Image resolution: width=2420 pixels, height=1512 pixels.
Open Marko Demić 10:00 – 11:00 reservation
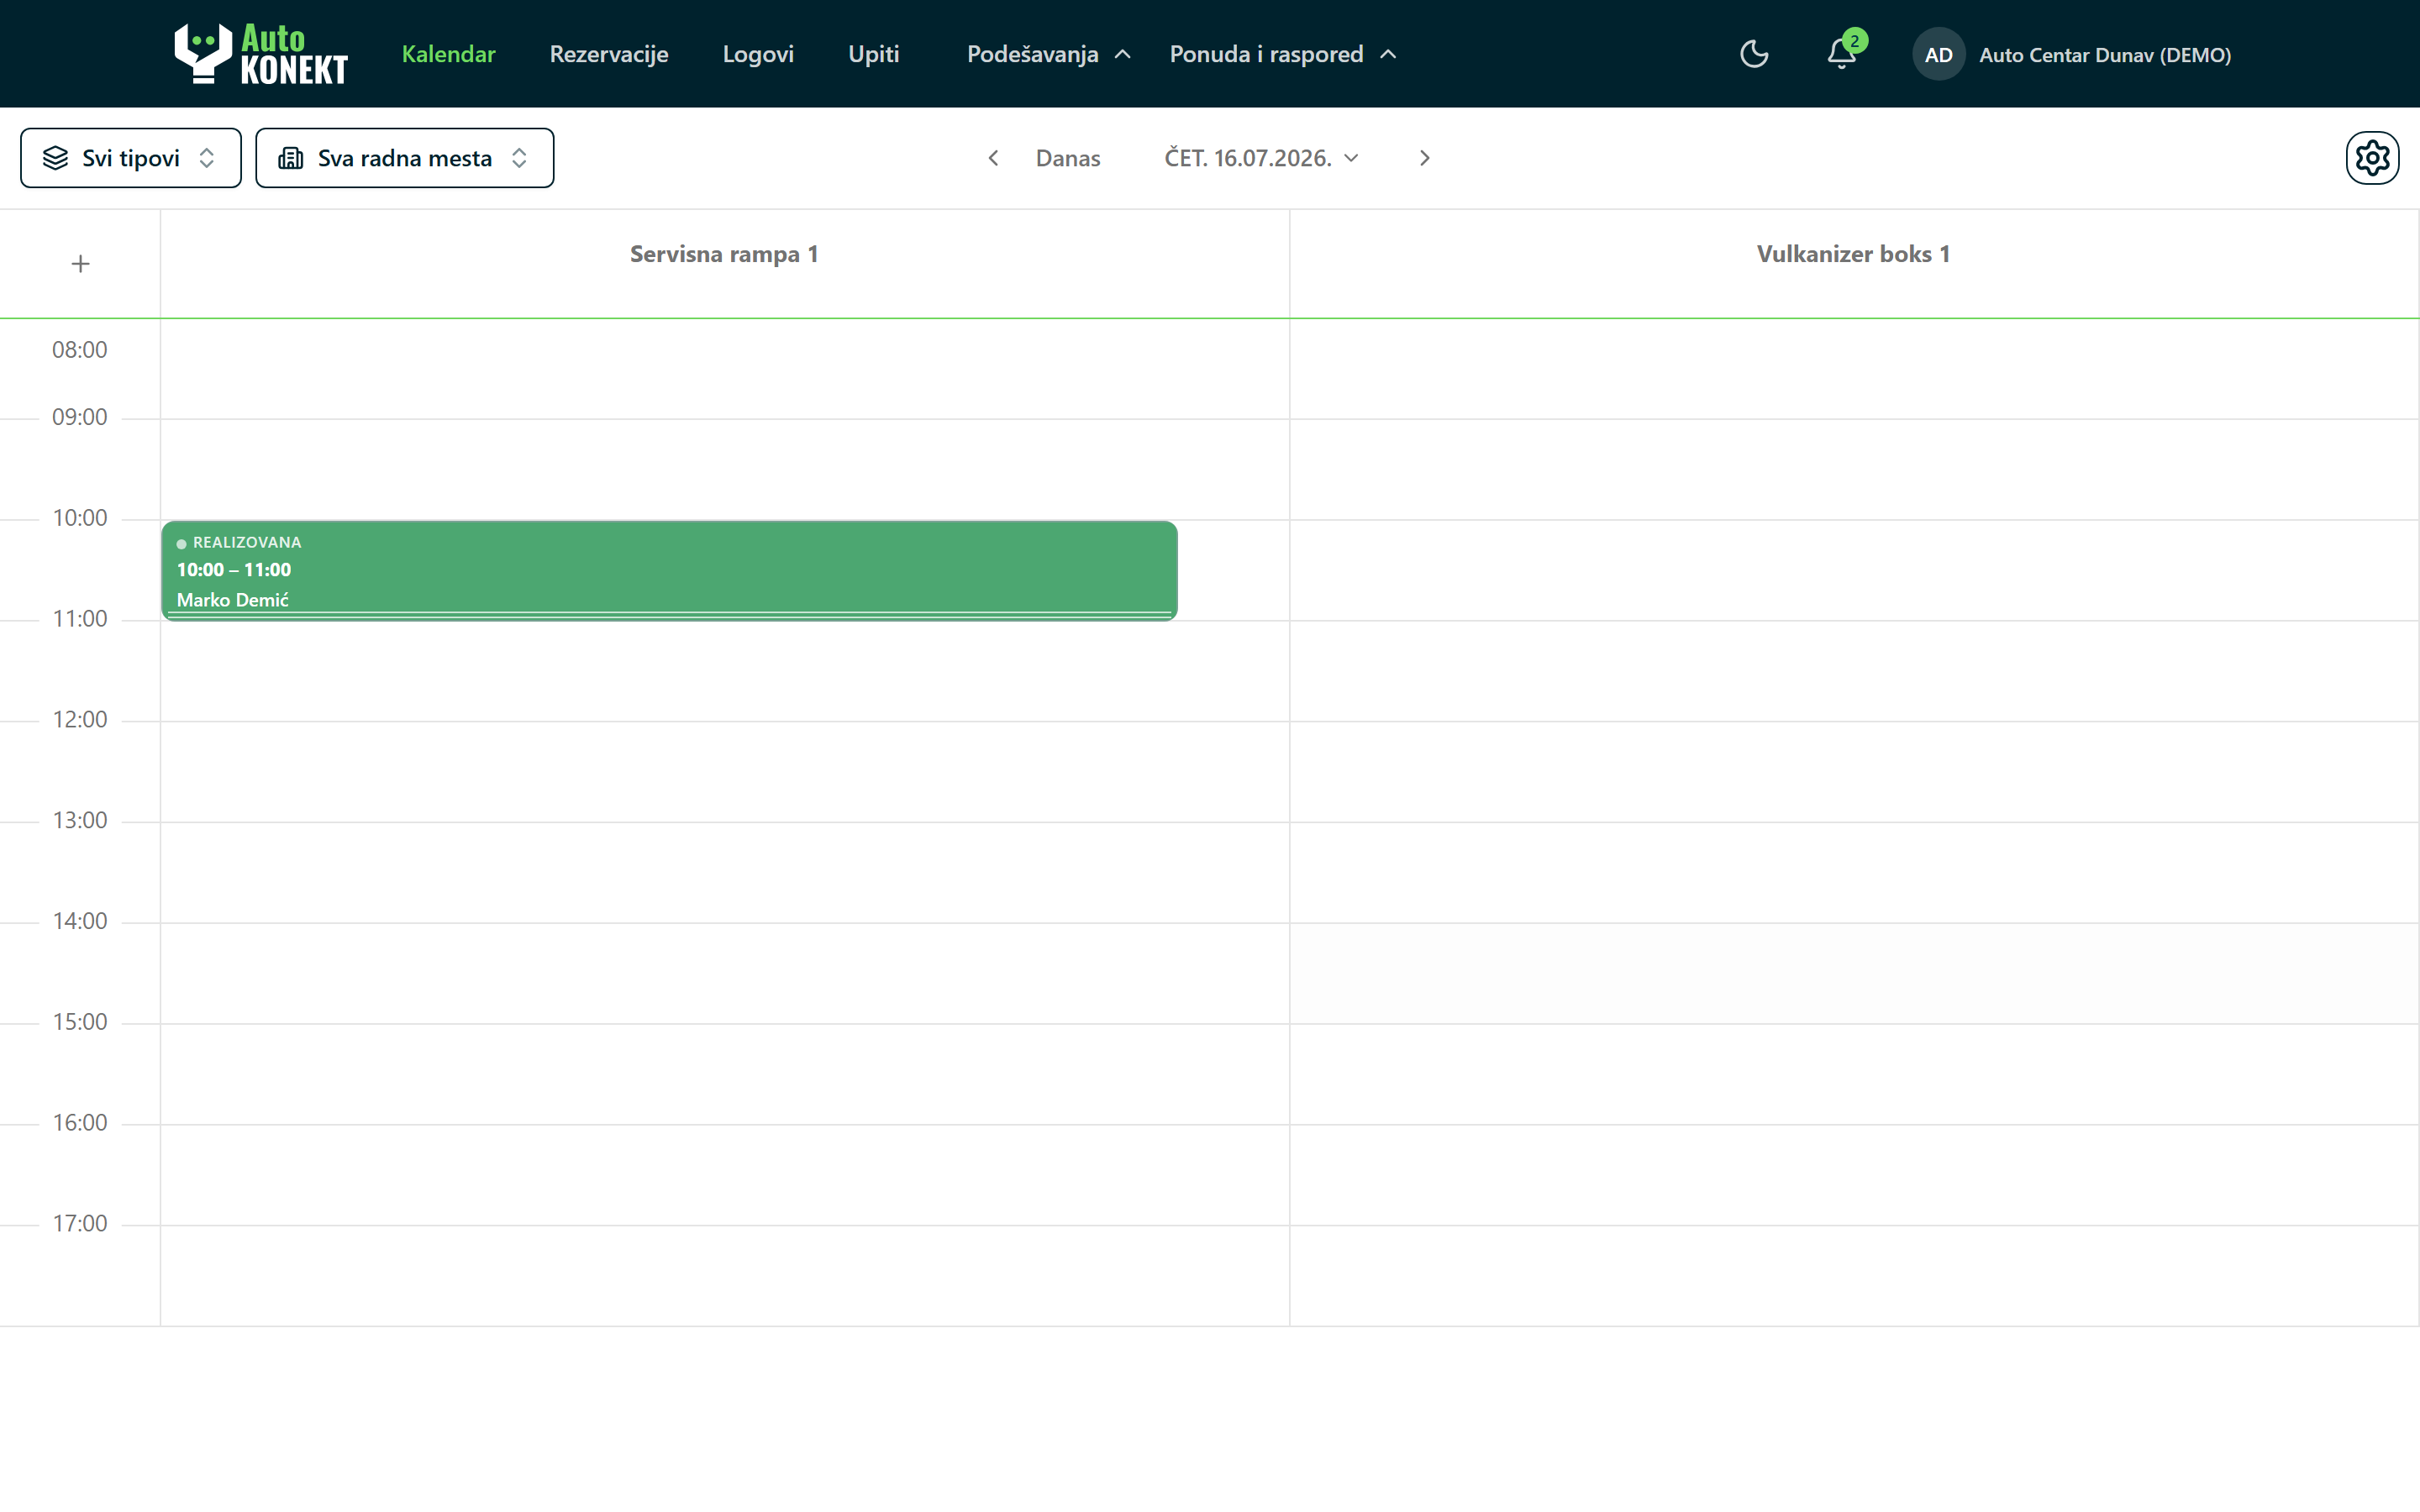click(x=669, y=571)
